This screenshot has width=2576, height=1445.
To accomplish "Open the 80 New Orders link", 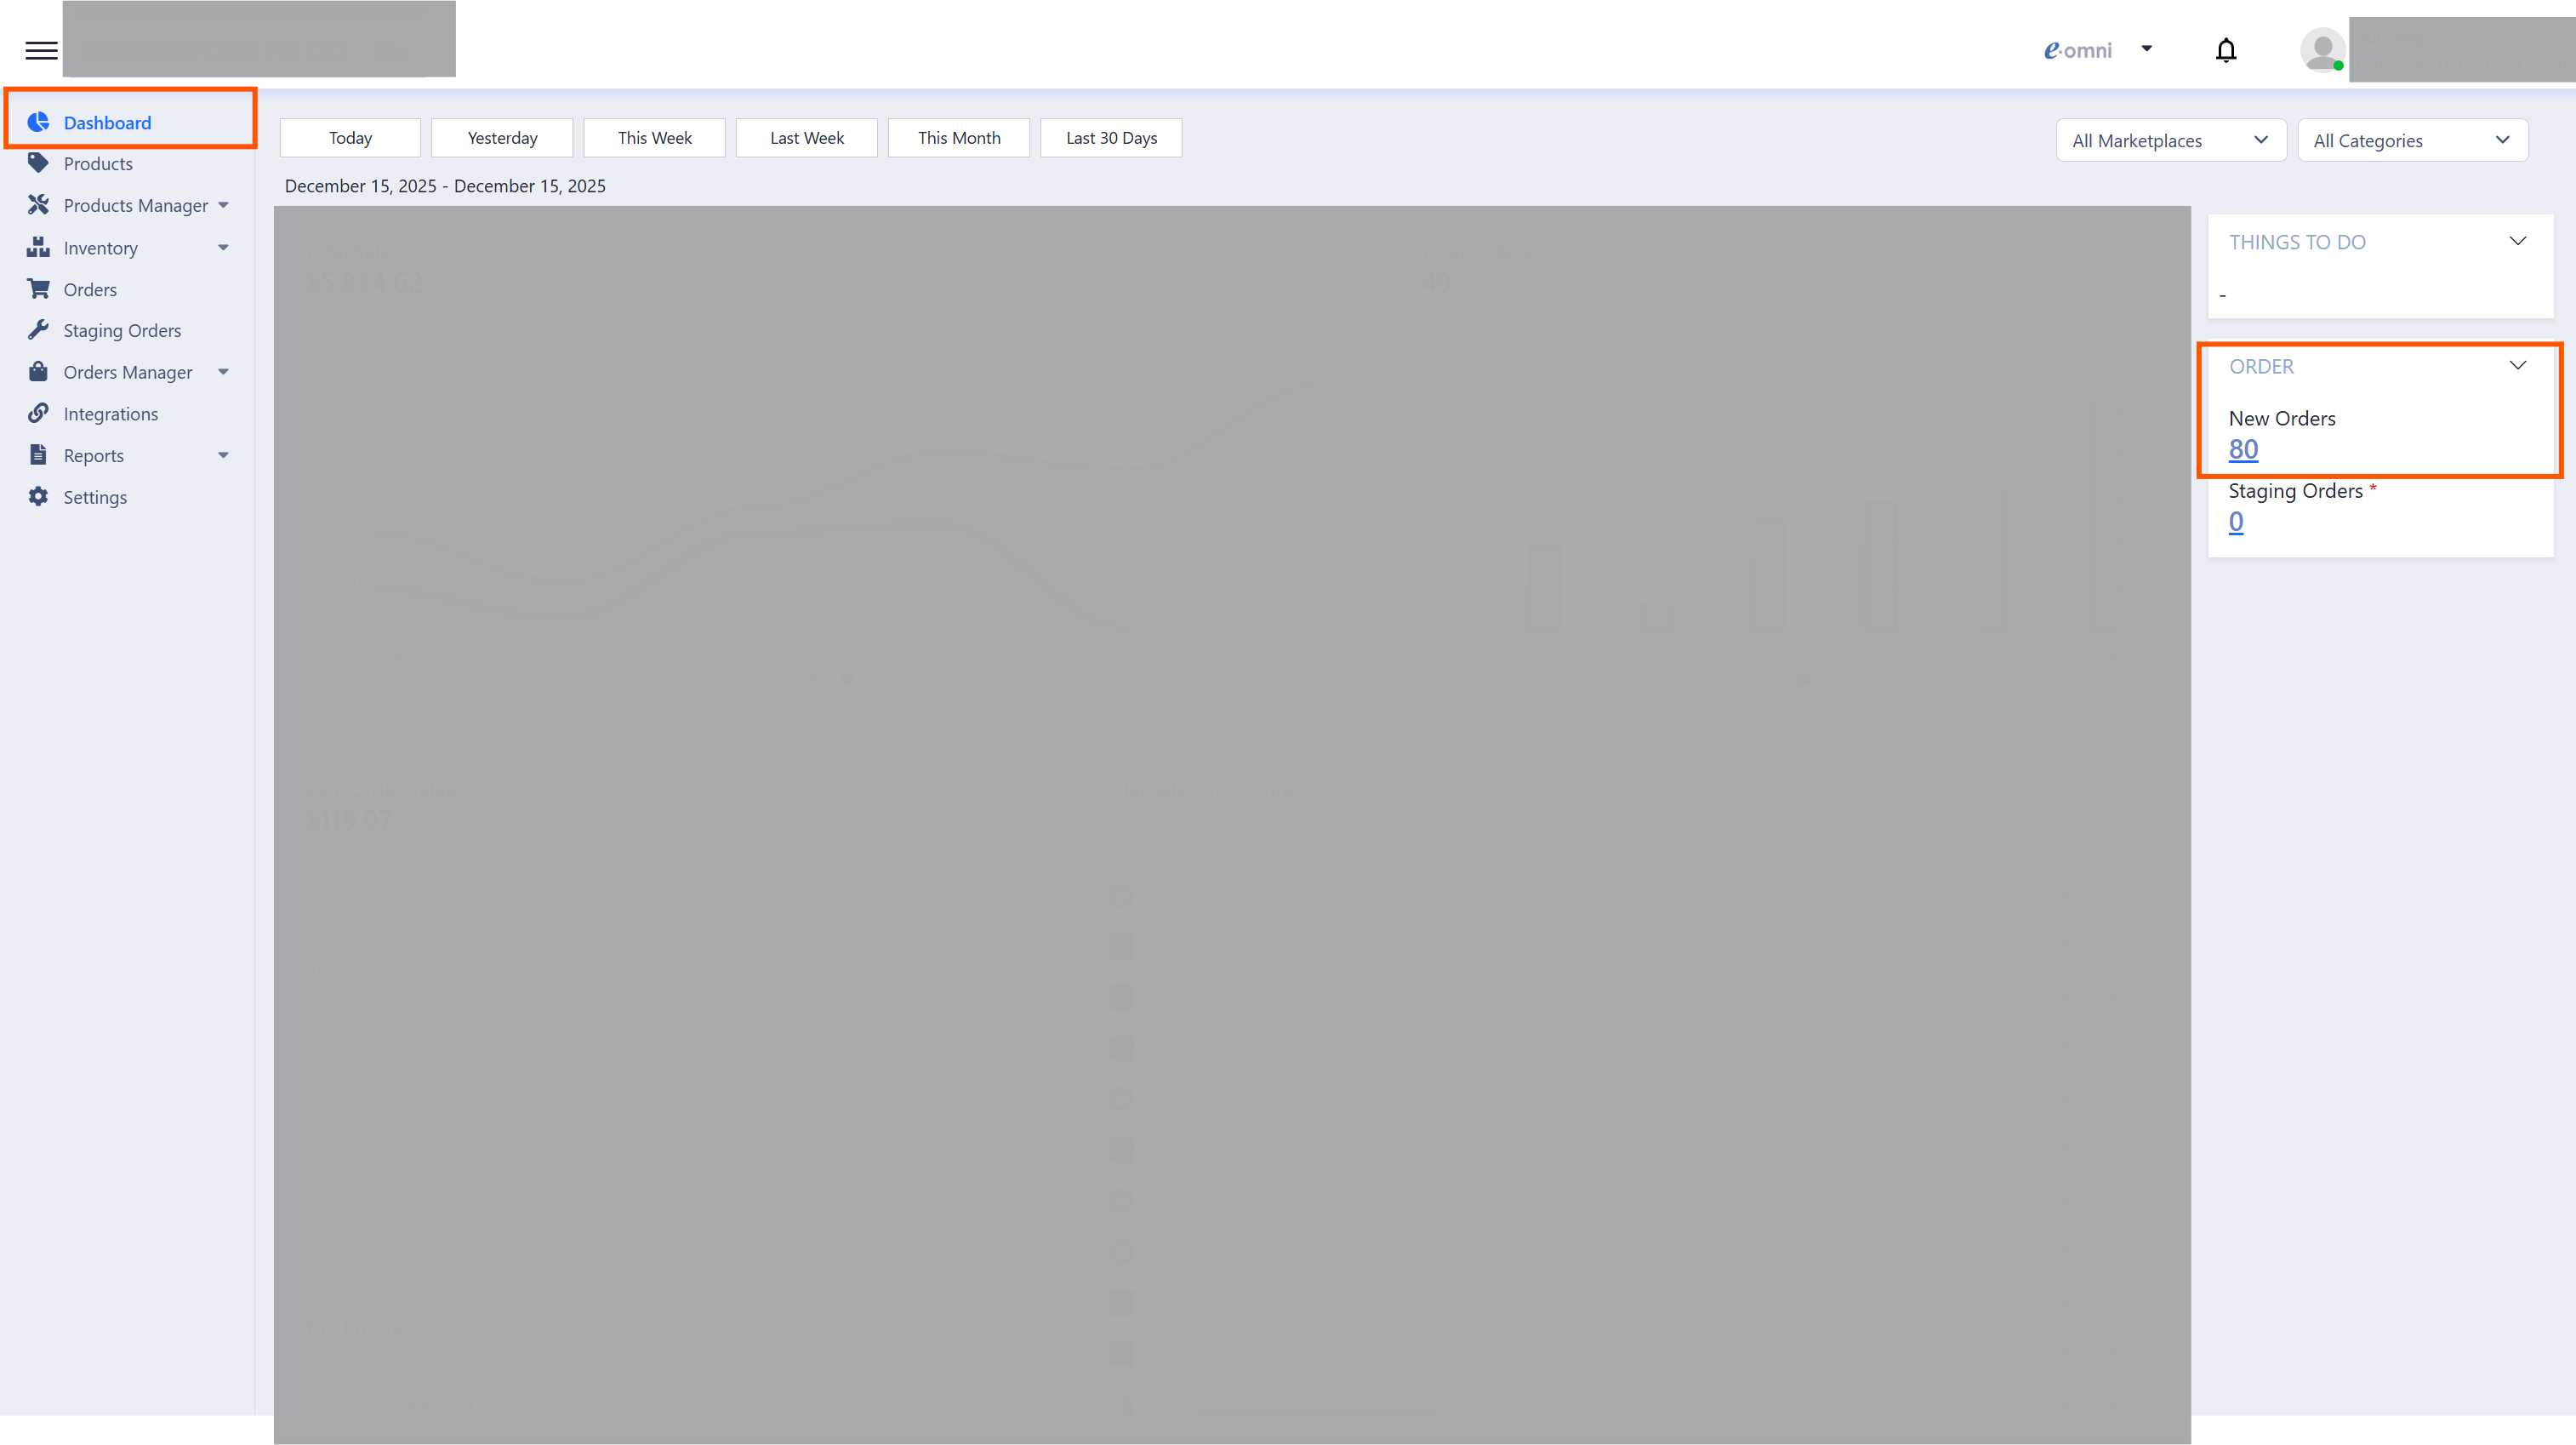I will click(2243, 449).
